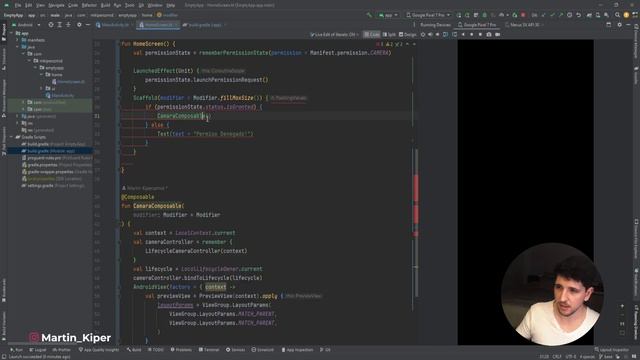640x360 pixels.
Task: Select gradle.properties in project tree
Action: (x=56, y=165)
